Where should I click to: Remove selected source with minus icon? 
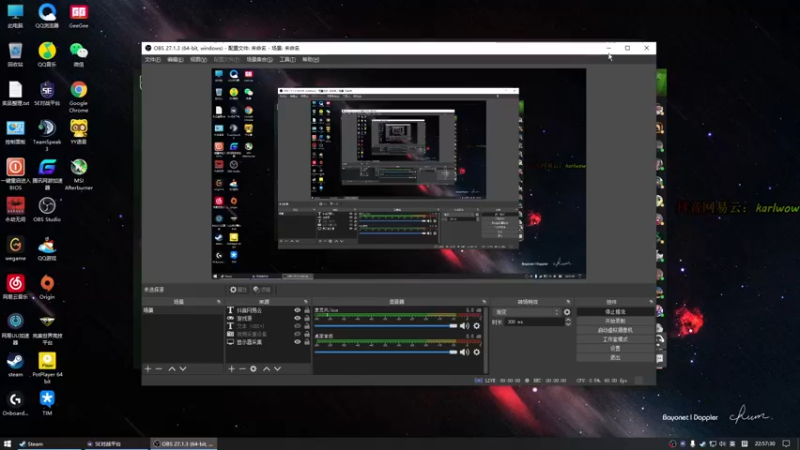[242, 368]
